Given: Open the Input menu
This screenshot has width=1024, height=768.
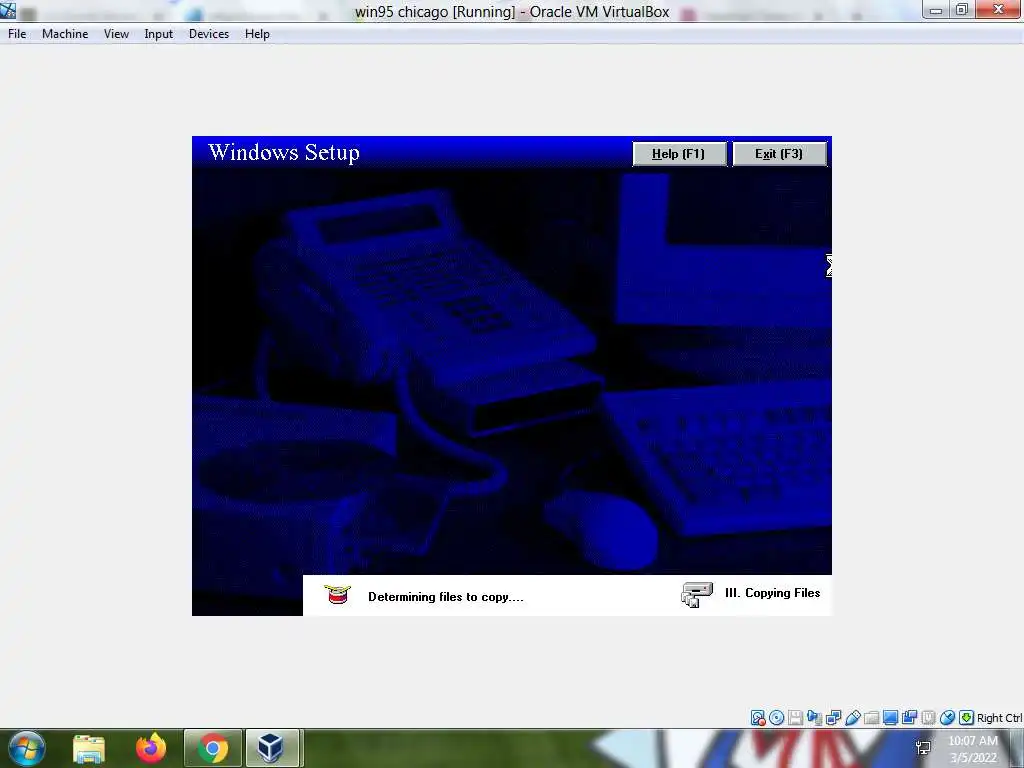Looking at the screenshot, I should pos(159,34).
